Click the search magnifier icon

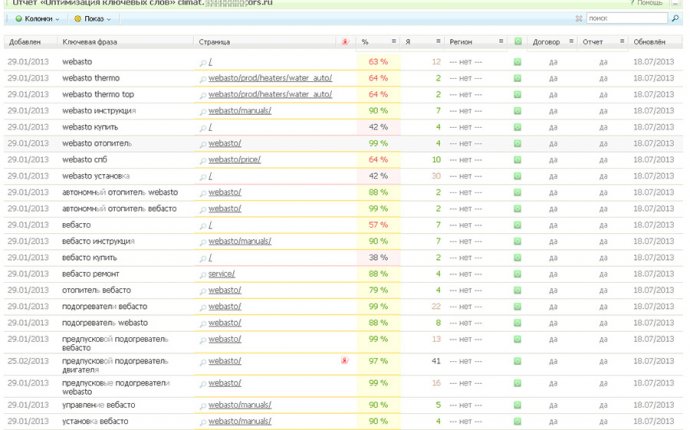[x=675, y=18]
